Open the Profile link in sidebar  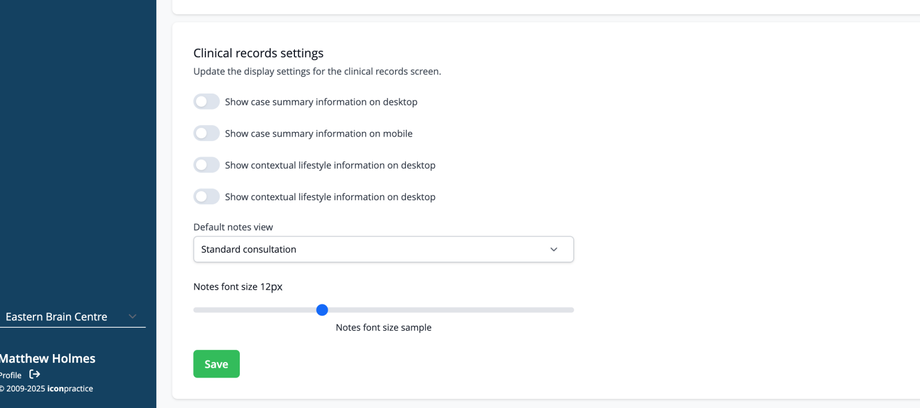coord(10,375)
